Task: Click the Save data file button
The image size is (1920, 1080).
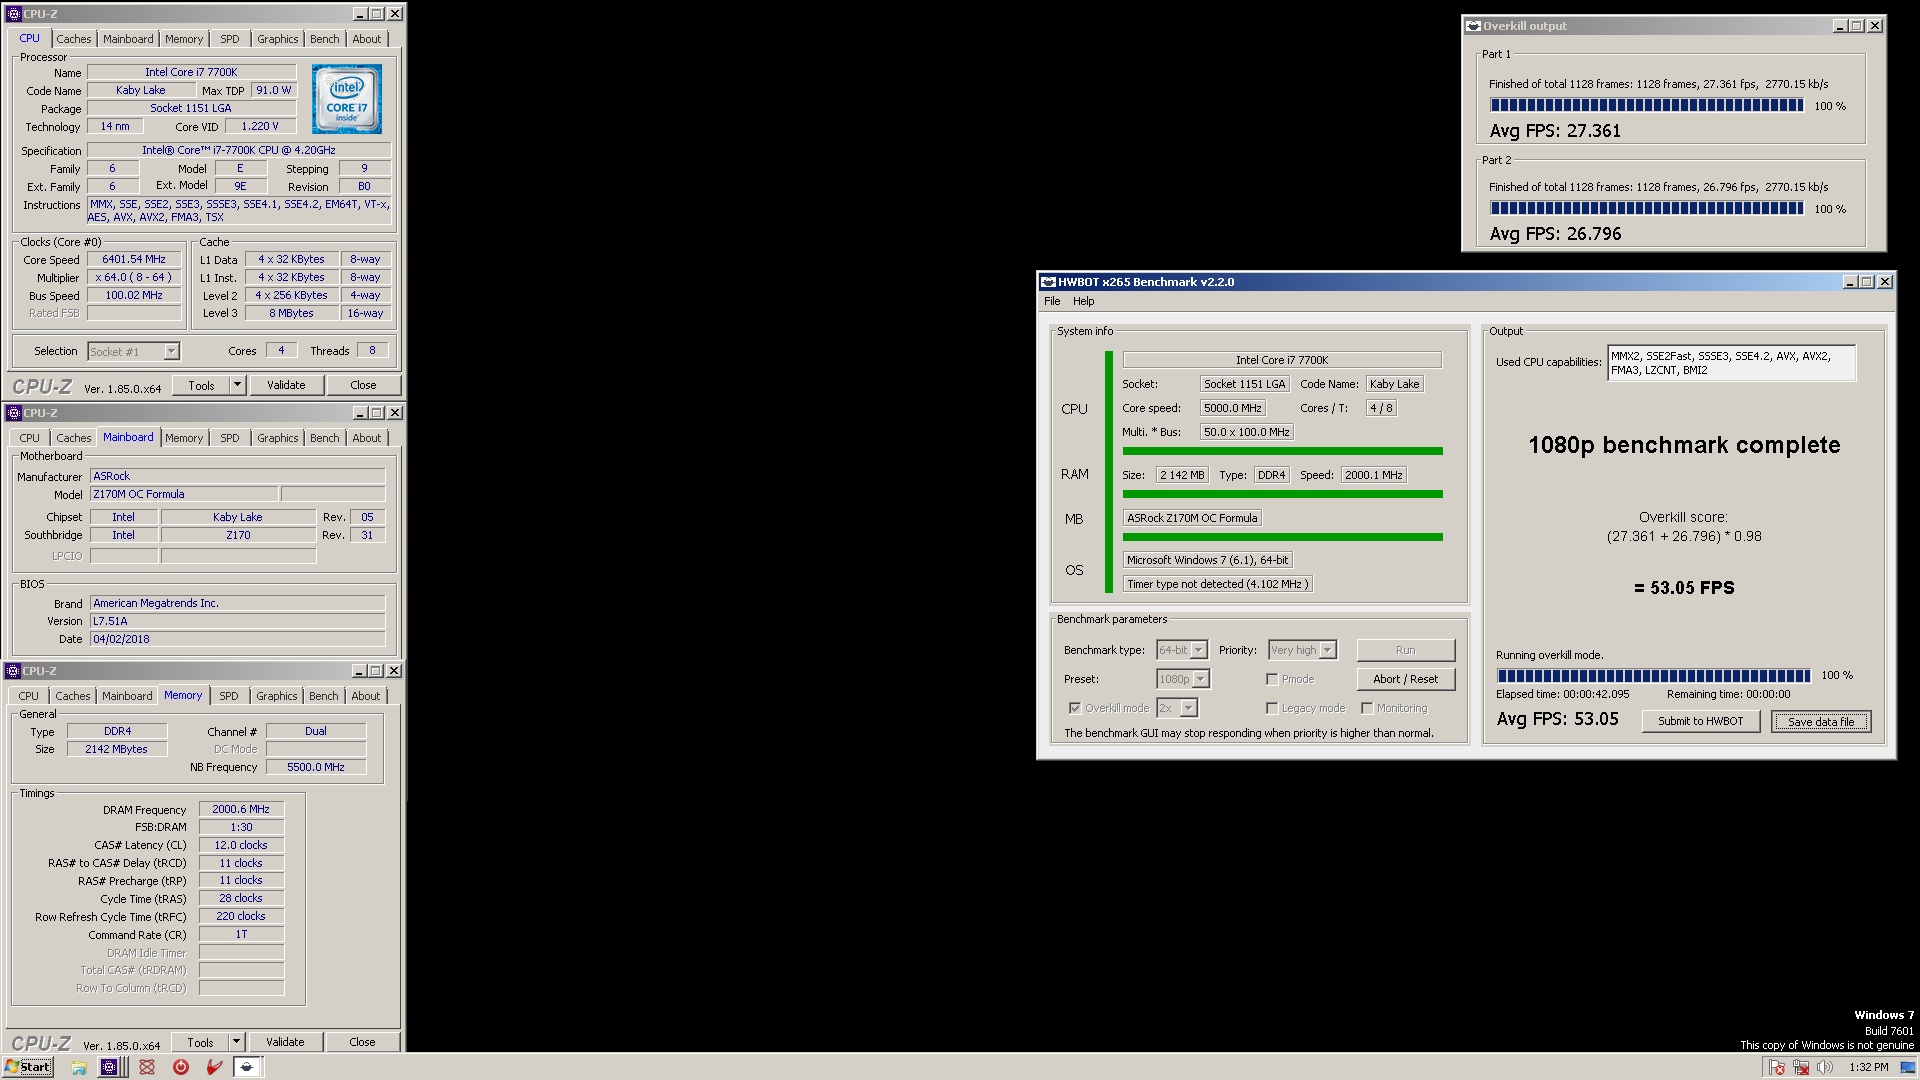Action: click(x=1821, y=721)
